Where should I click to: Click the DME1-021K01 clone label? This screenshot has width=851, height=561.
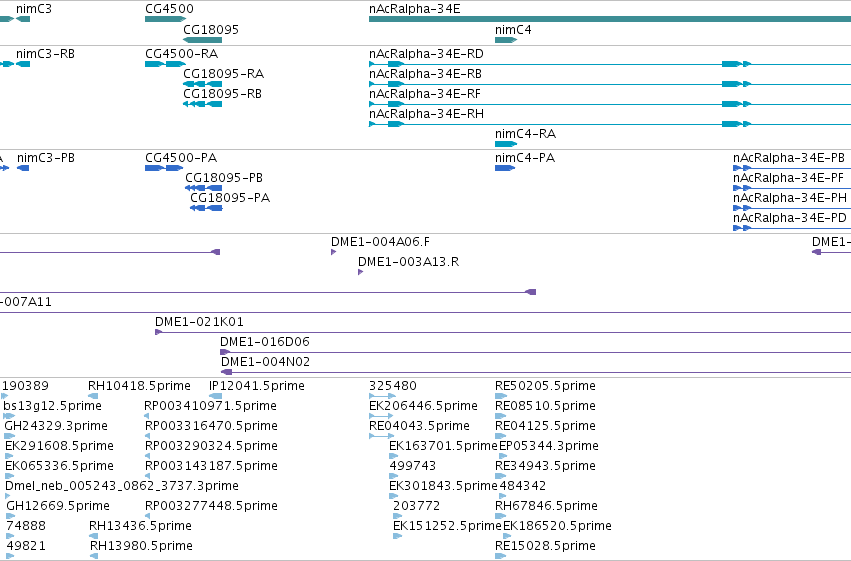[x=199, y=322]
